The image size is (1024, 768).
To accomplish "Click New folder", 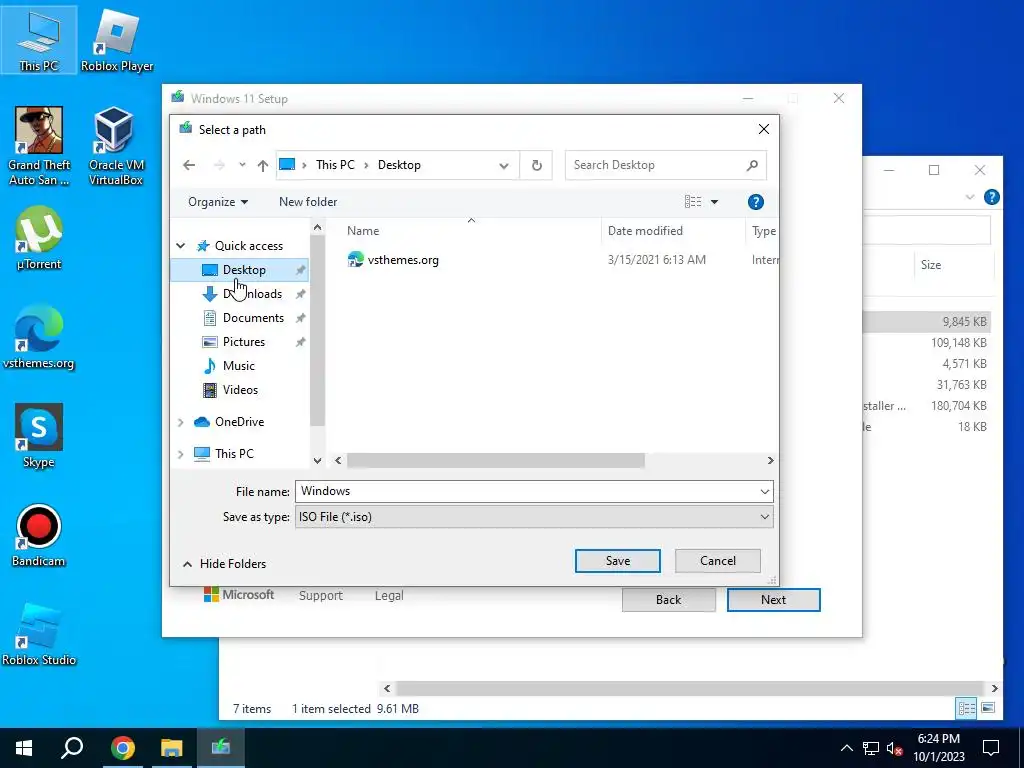I will click(308, 202).
